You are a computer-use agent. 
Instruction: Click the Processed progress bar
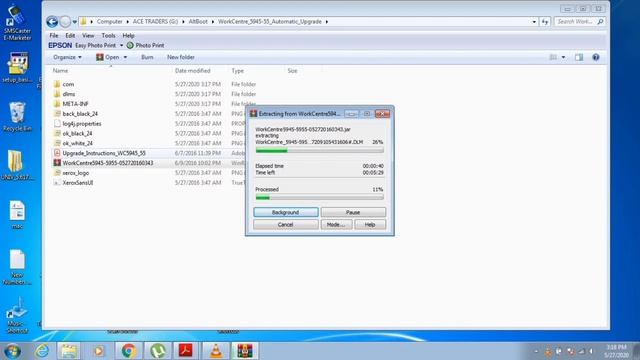point(320,198)
